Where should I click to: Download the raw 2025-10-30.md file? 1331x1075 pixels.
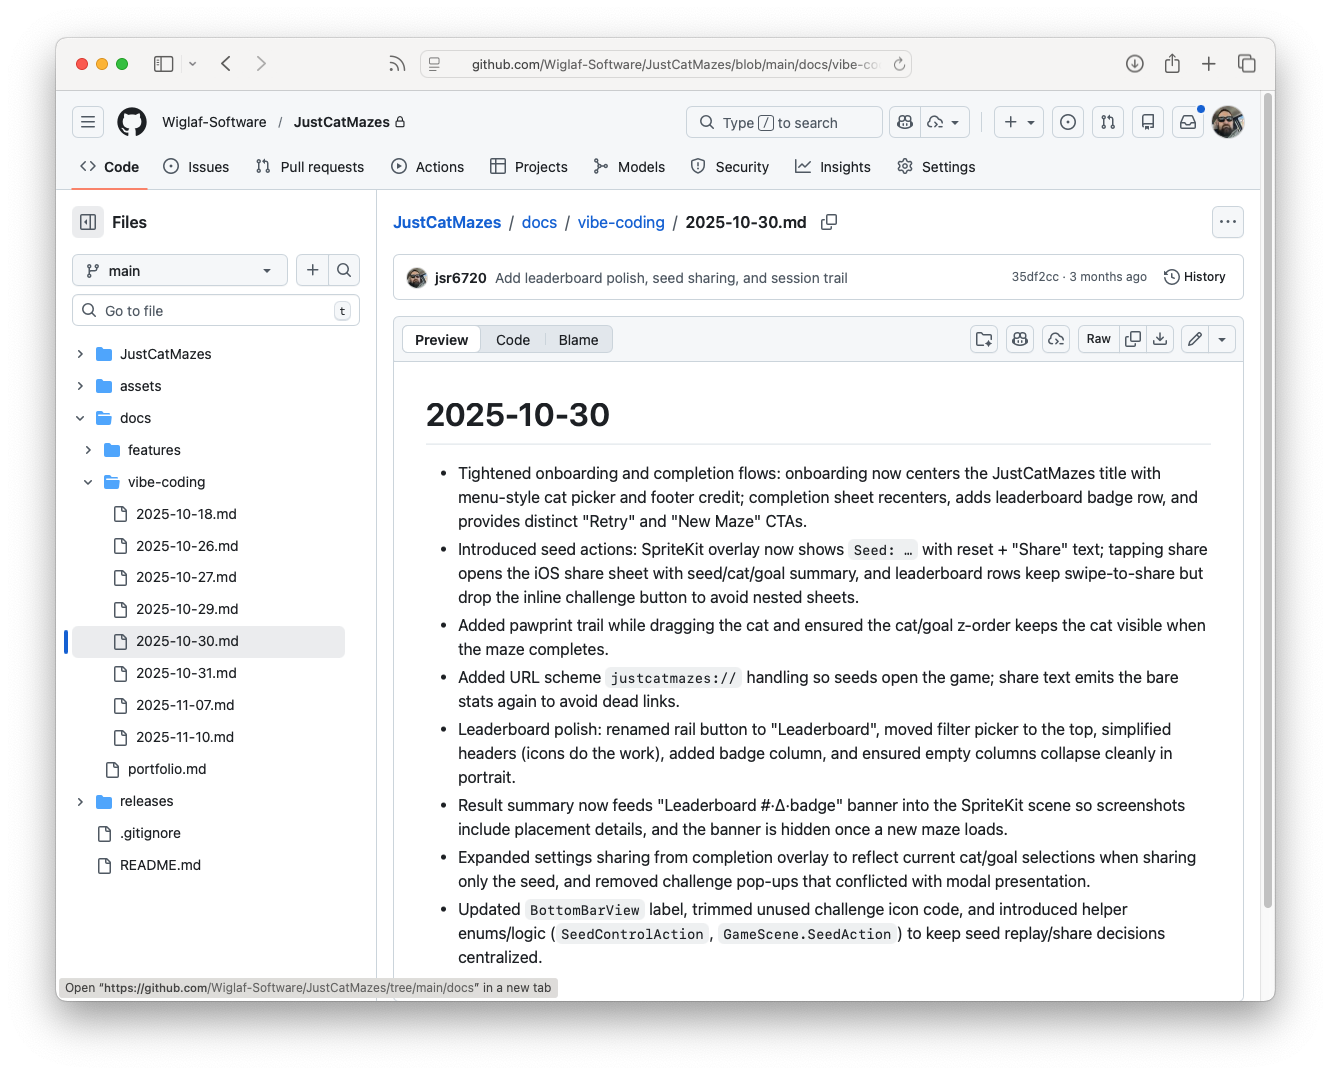point(1160,339)
